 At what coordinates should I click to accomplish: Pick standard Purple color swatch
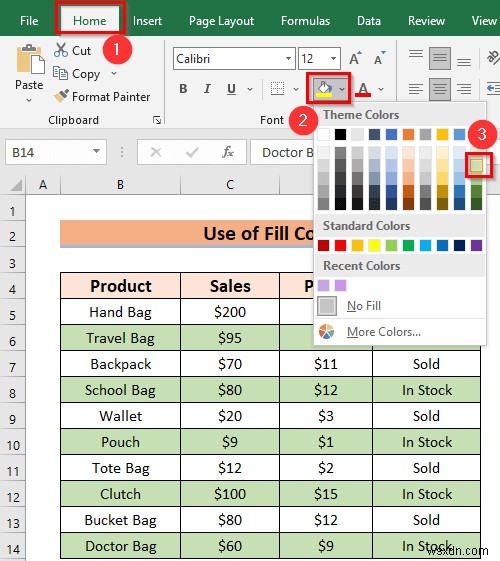476,245
